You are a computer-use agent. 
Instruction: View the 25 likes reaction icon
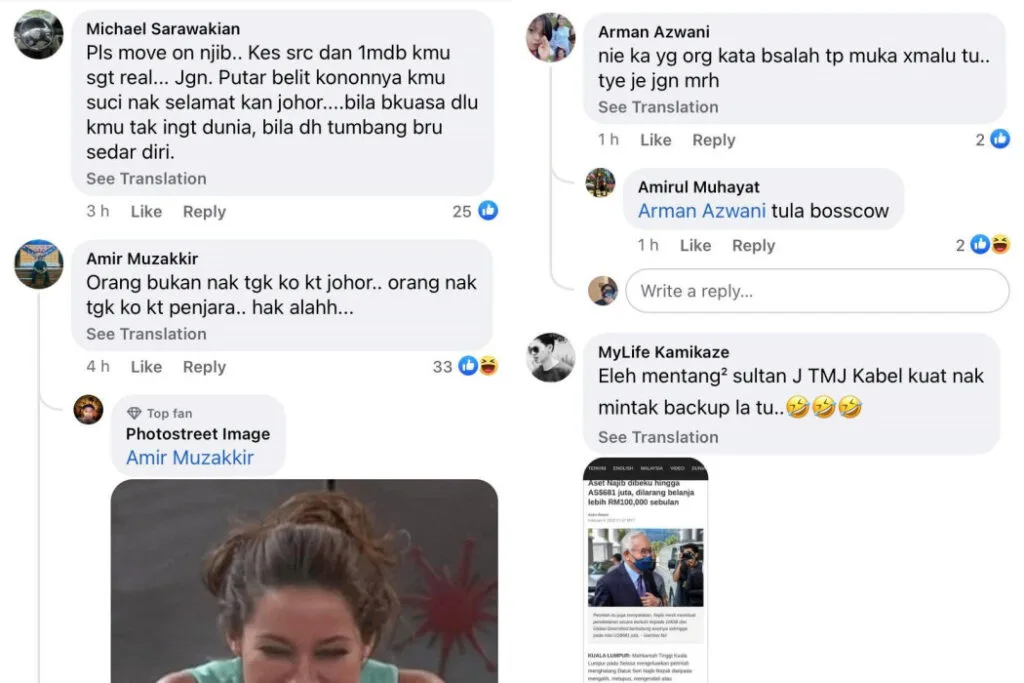(488, 210)
